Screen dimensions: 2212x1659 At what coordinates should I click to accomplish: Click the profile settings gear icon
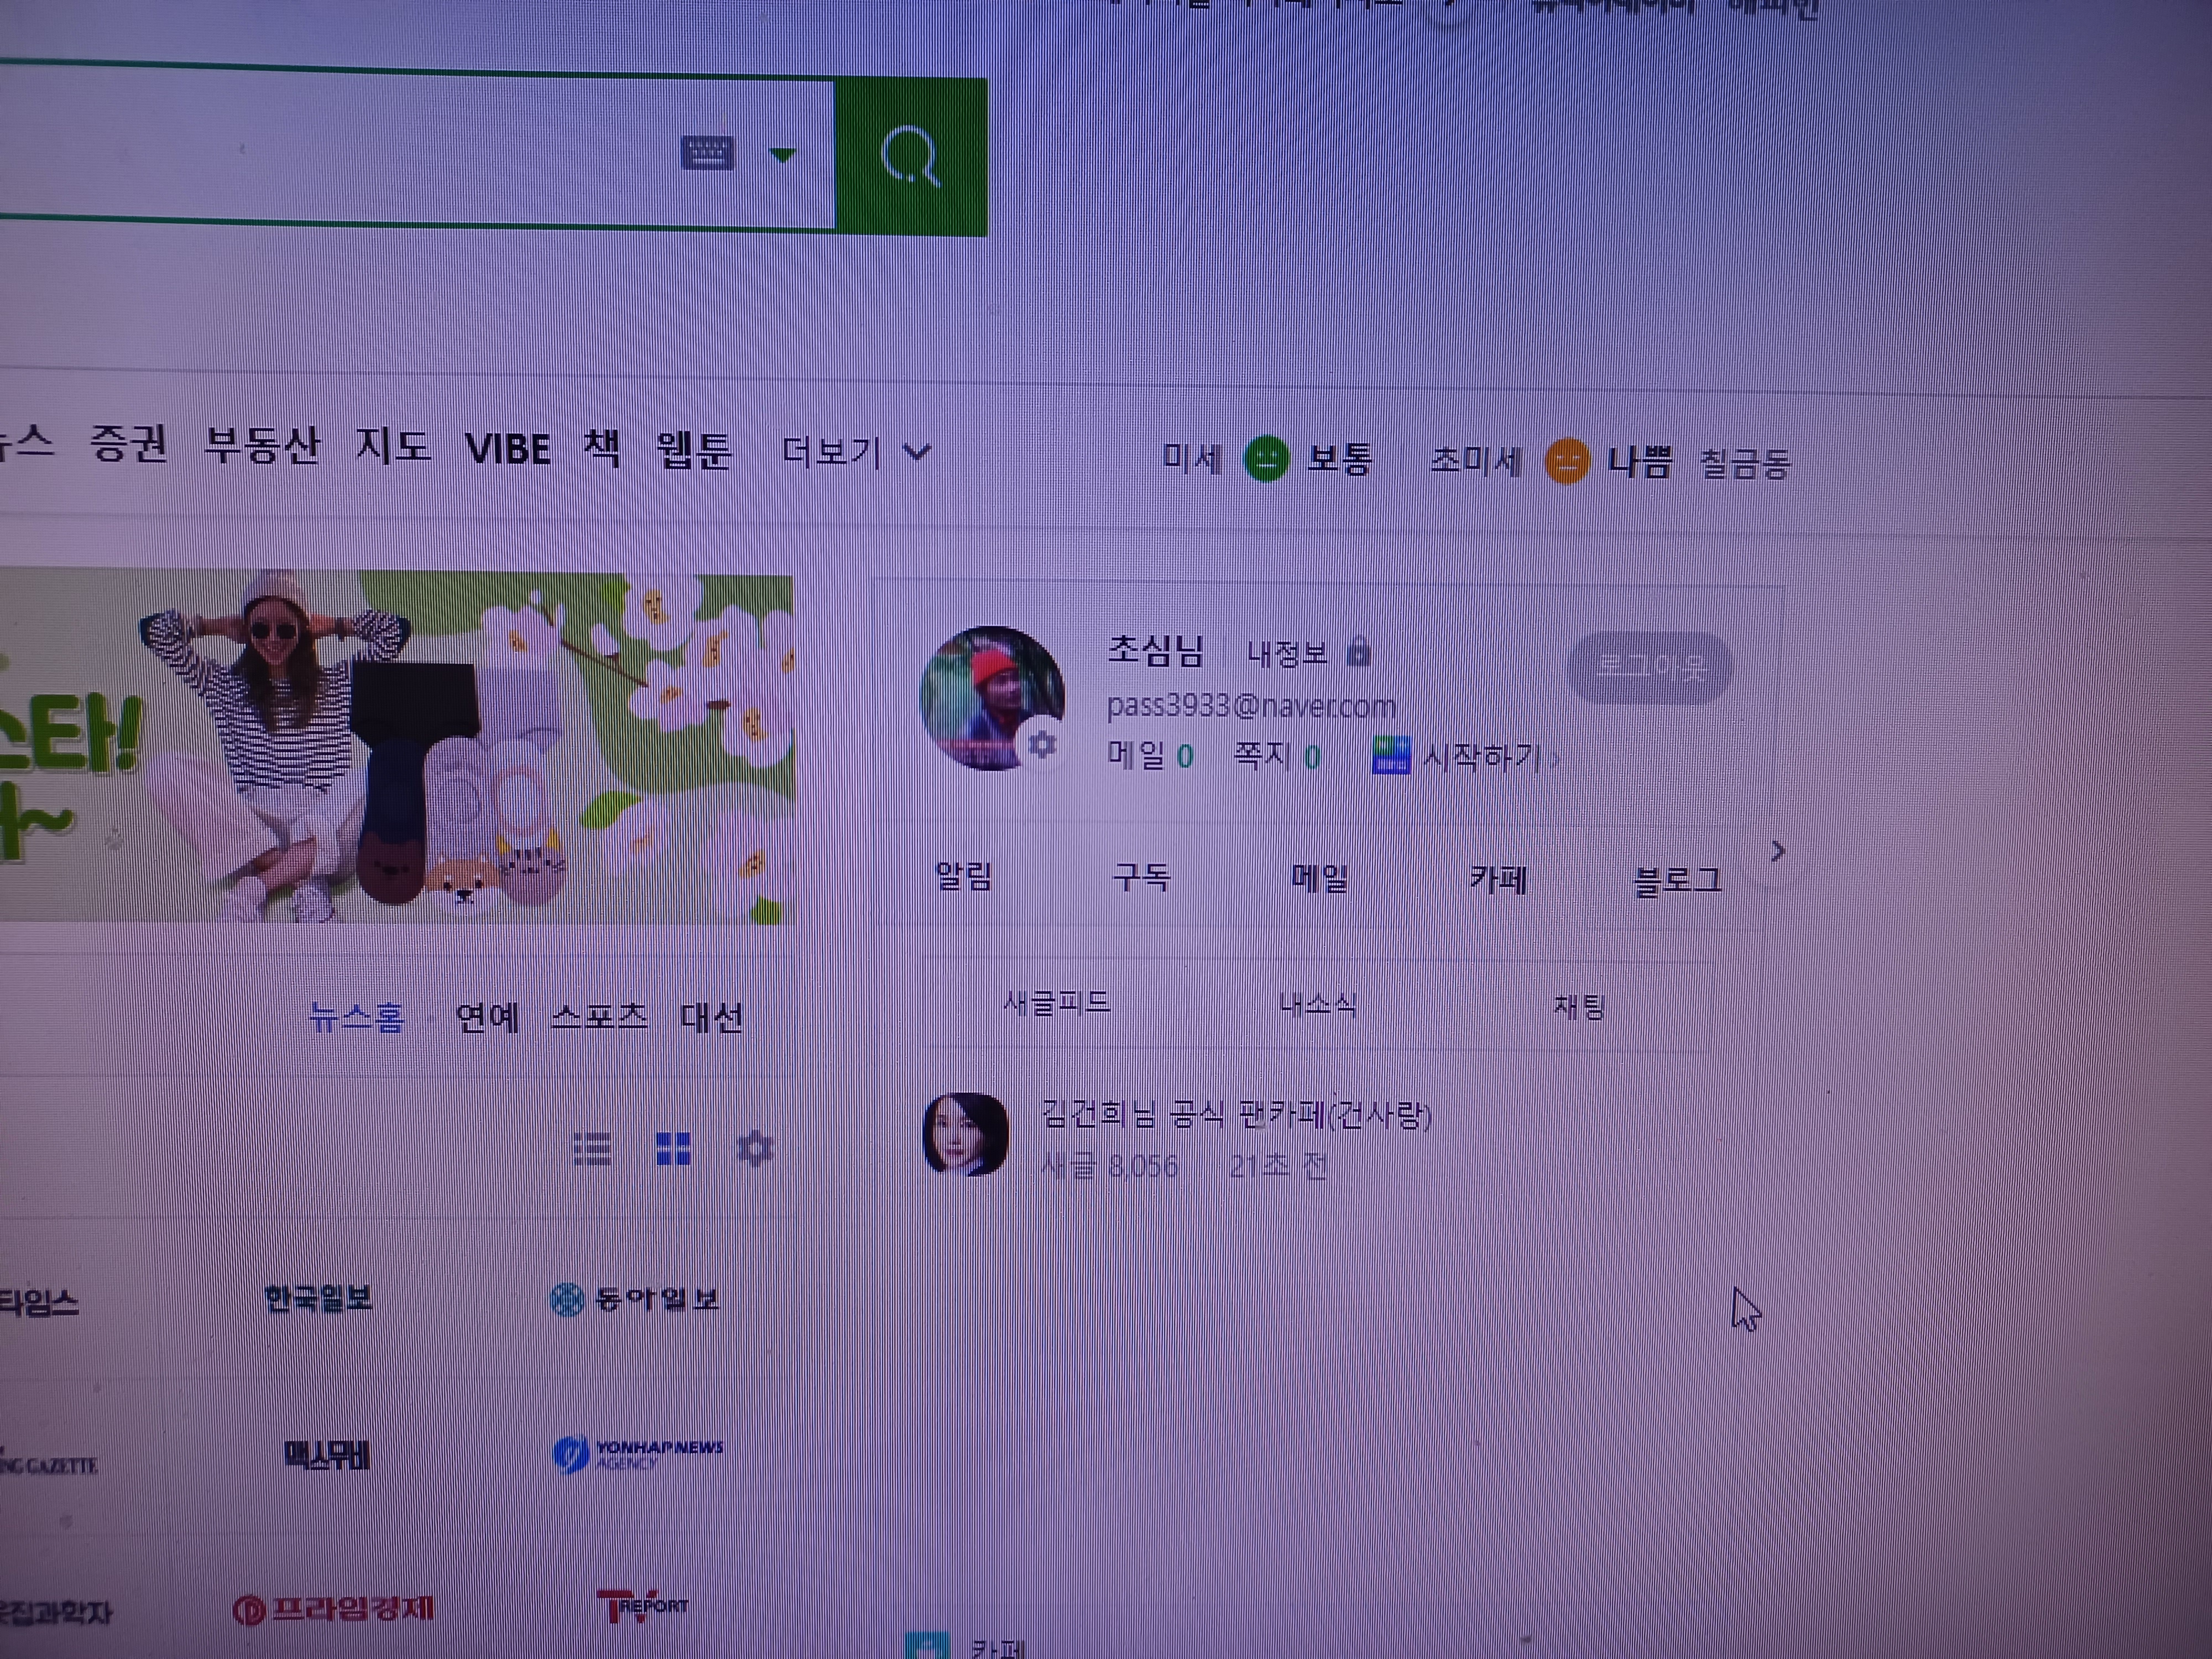point(1041,744)
